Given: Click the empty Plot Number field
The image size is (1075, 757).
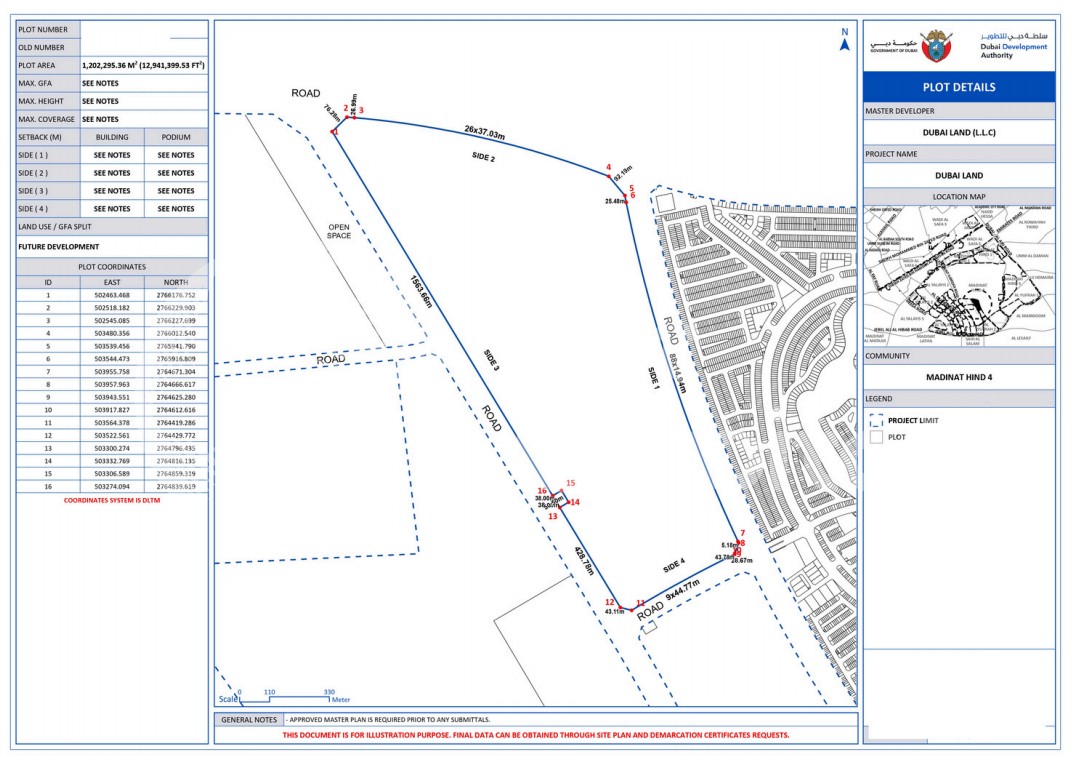Looking at the screenshot, I should click(x=144, y=30).
